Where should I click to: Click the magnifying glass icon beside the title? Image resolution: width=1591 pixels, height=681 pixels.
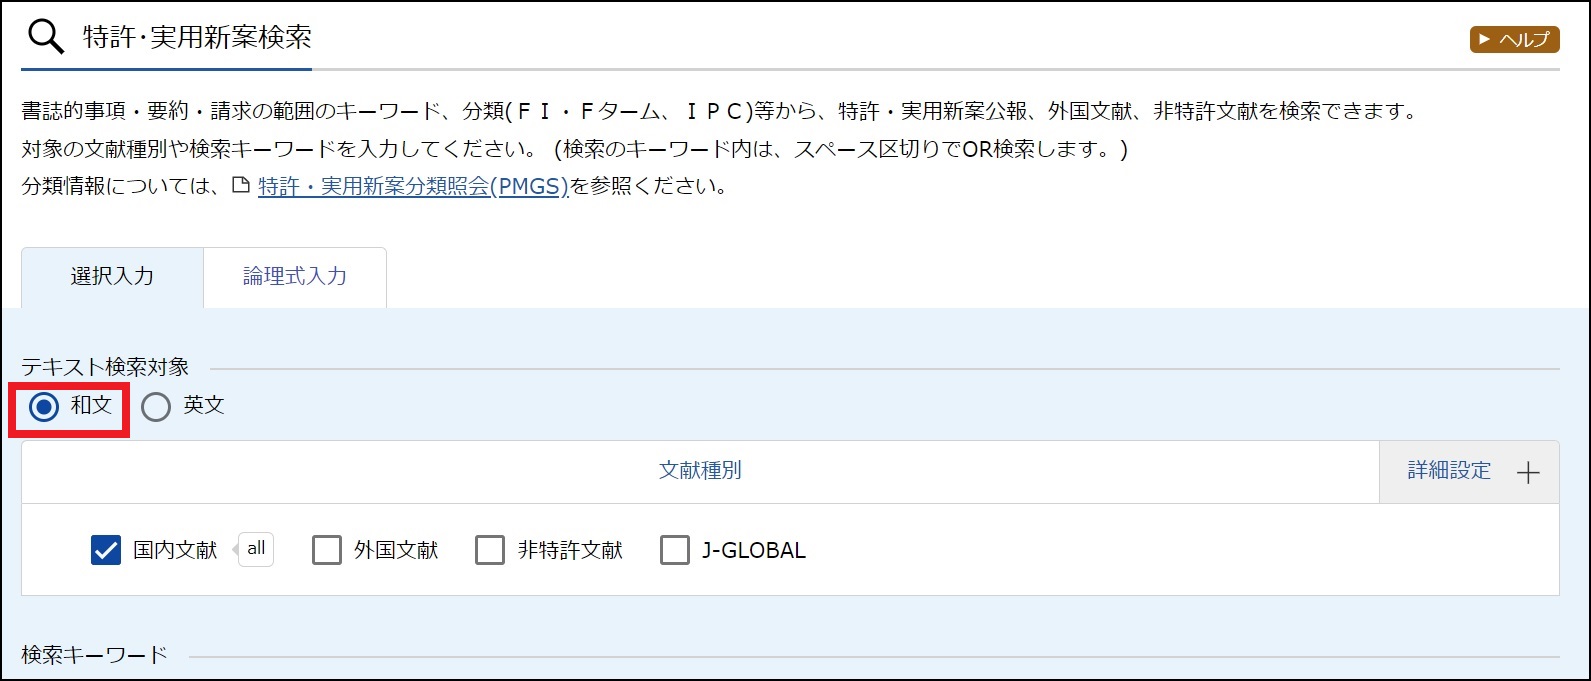click(x=45, y=37)
